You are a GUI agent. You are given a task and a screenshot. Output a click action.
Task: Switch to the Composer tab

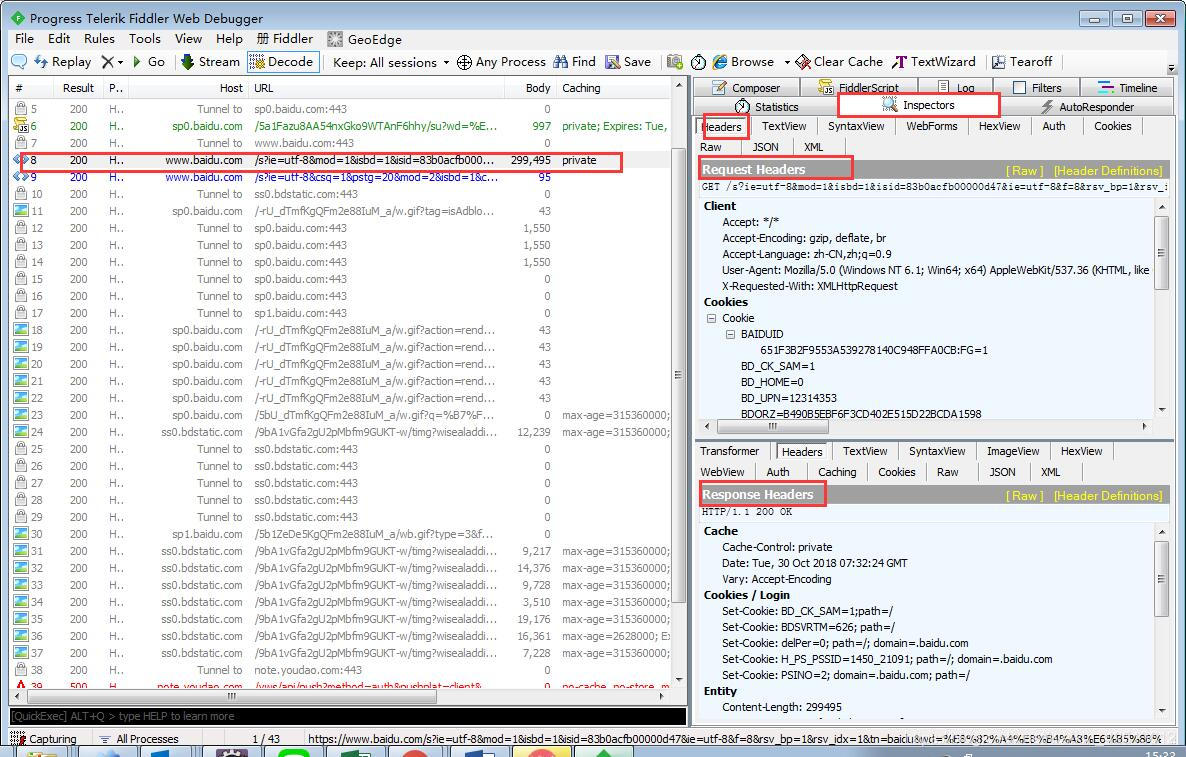pyautogui.click(x=745, y=88)
